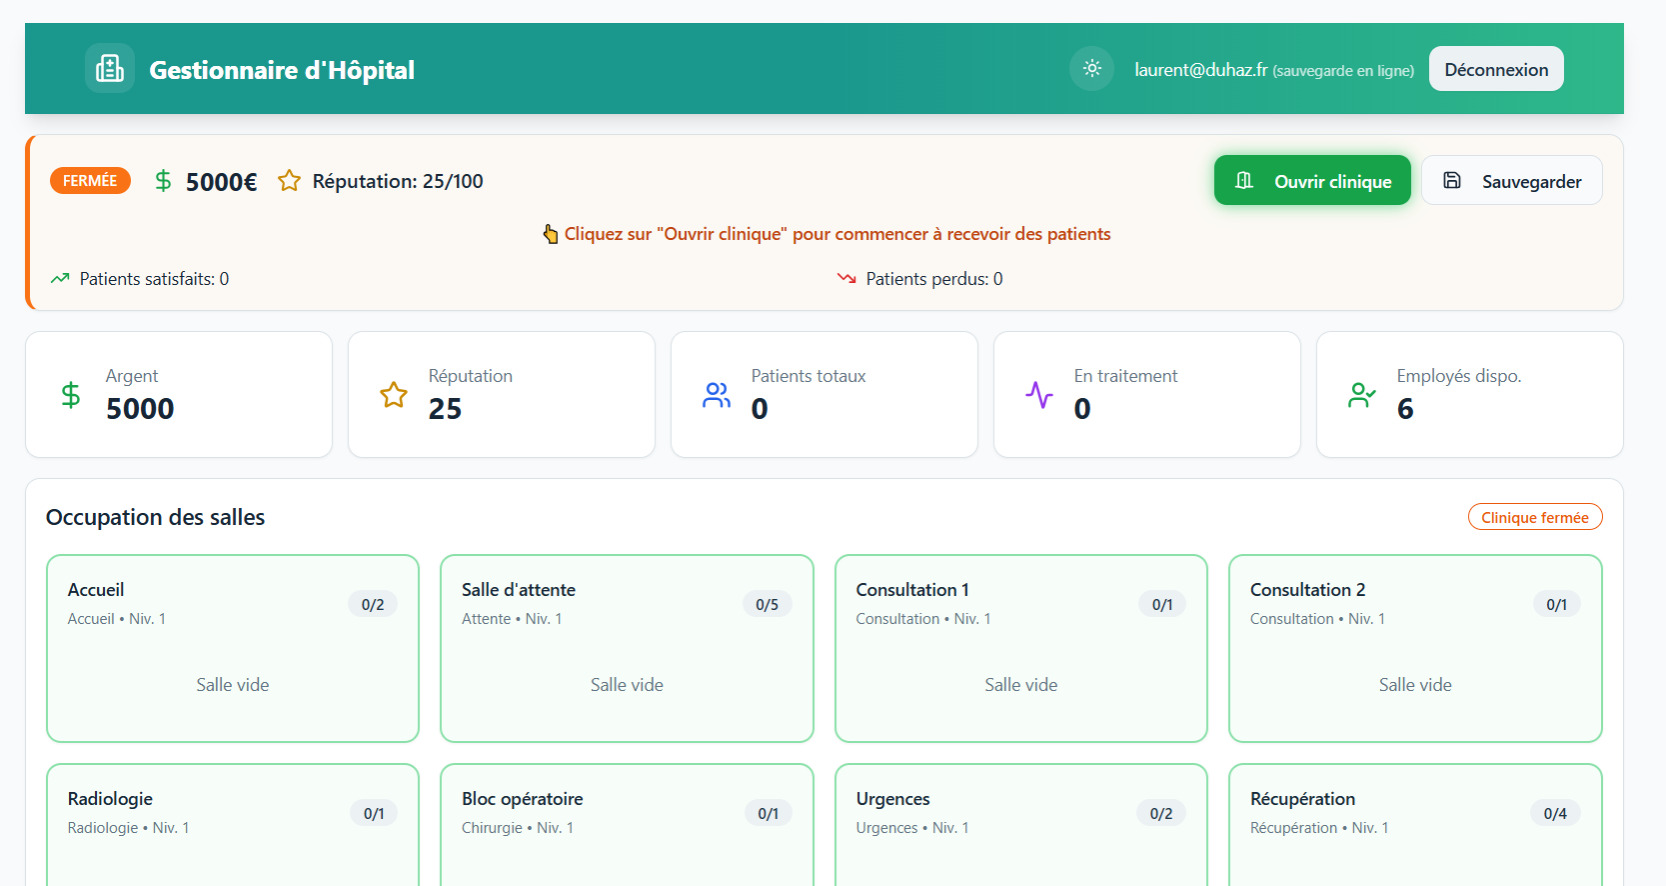Viewport: 1666px width, 886px height.
Task: Click the Déconnexion button
Action: click(1496, 69)
